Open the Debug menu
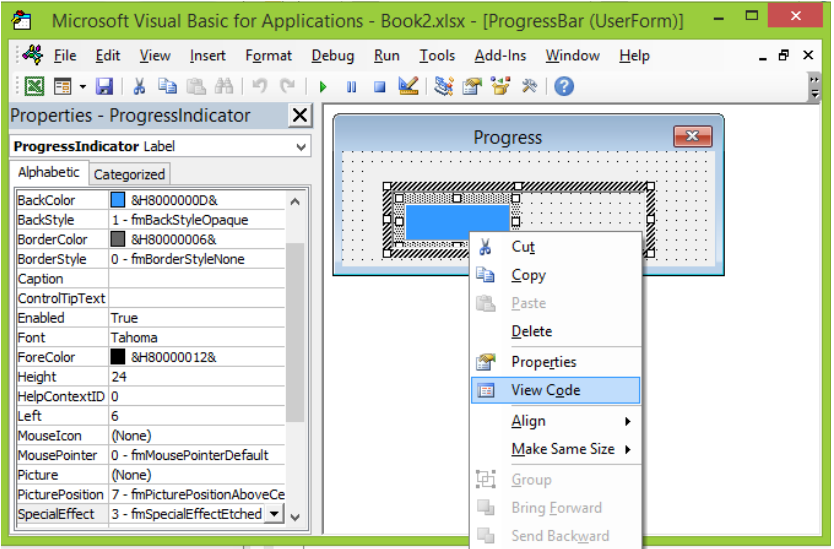Image resolution: width=834 pixels, height=549 pixels. (x=333, y=55)
